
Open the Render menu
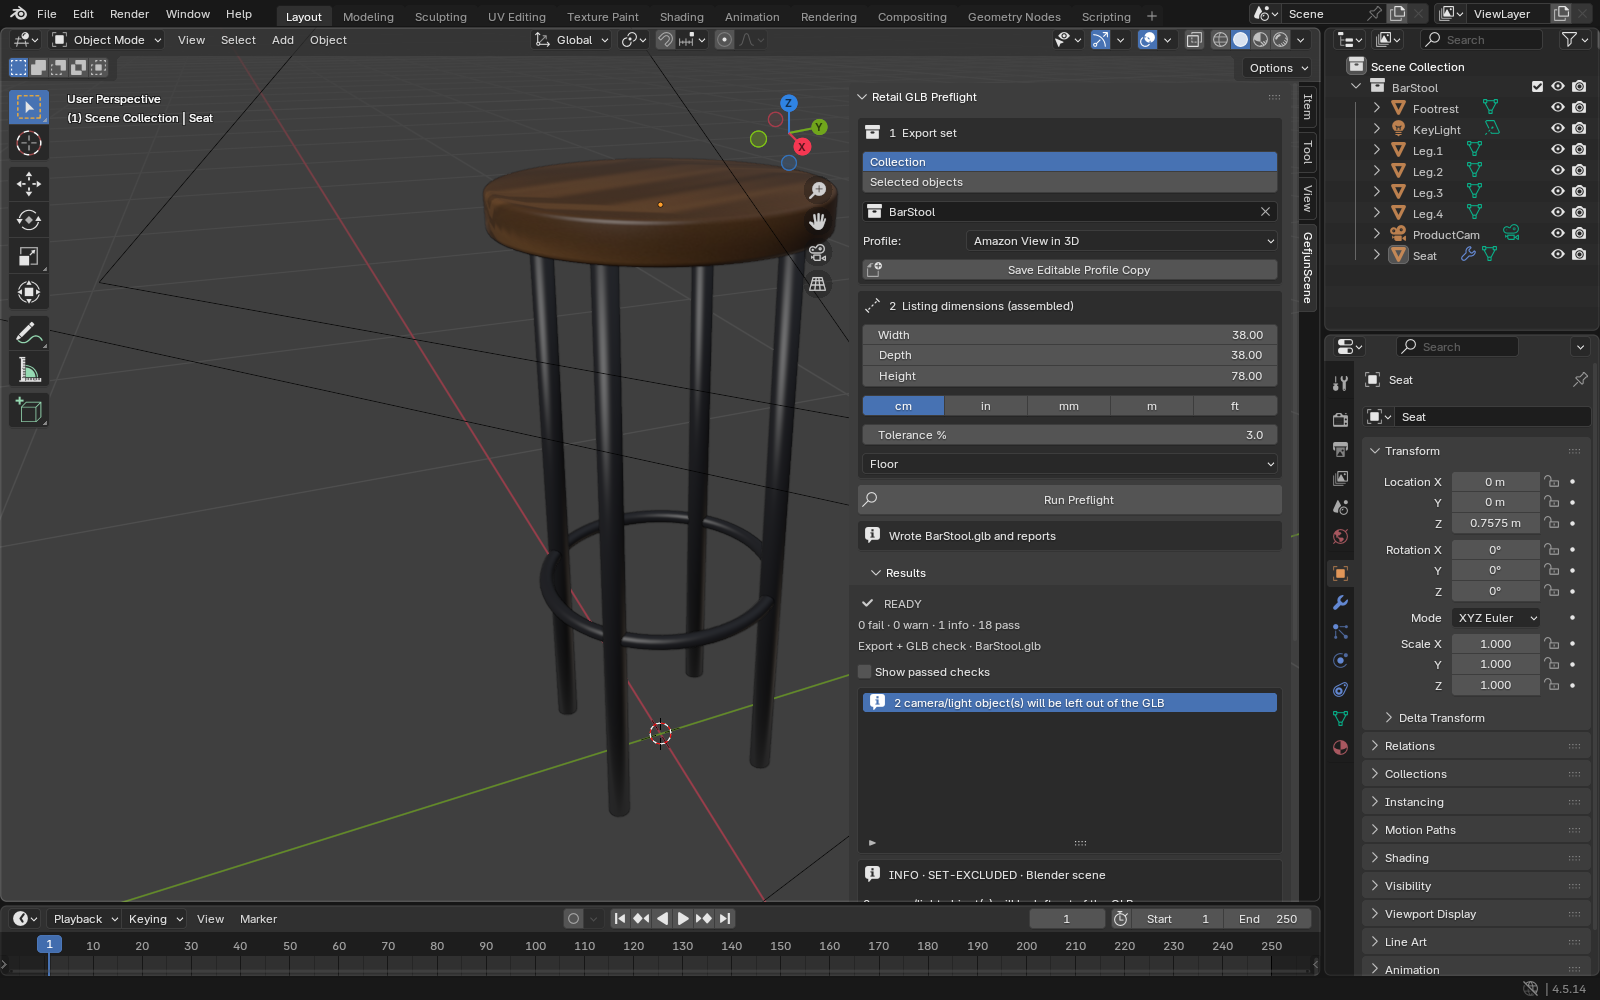[x=129, y=14]
